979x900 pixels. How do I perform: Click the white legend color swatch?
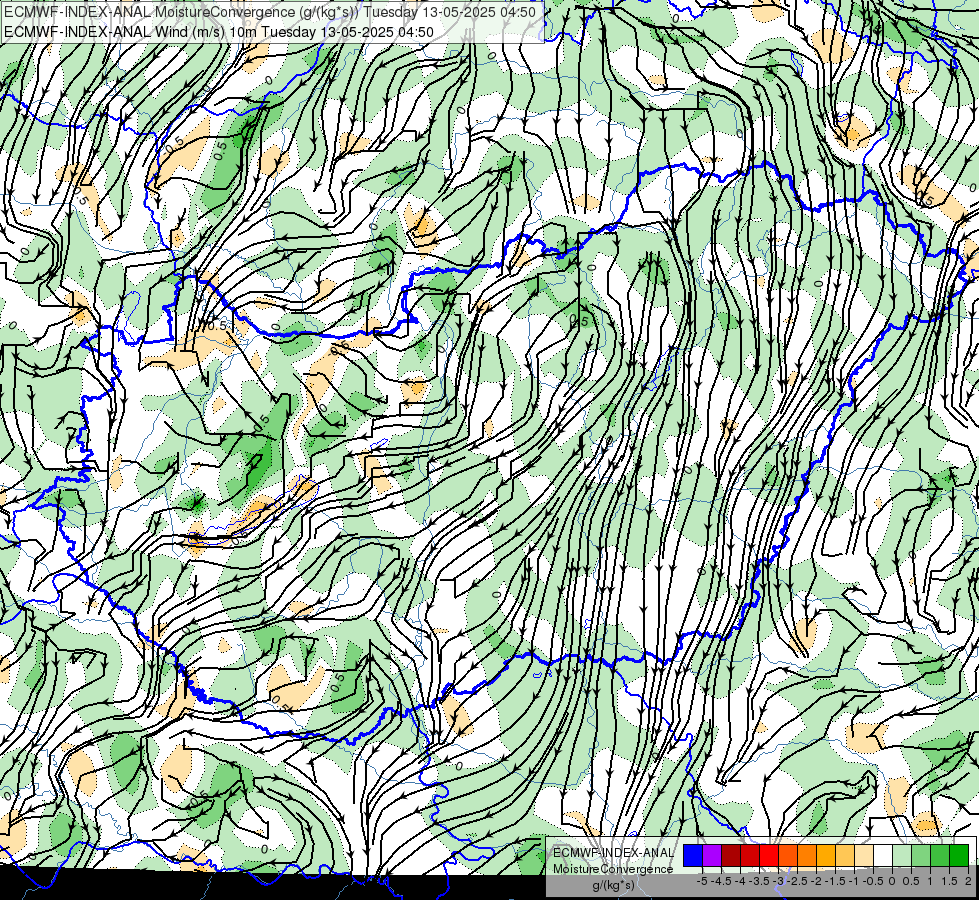click(883, 856)
